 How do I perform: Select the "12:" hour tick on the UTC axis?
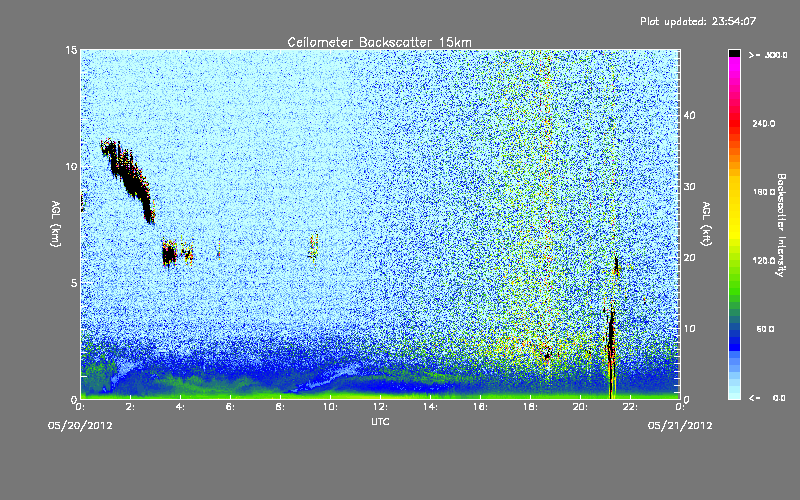[381, 407]
